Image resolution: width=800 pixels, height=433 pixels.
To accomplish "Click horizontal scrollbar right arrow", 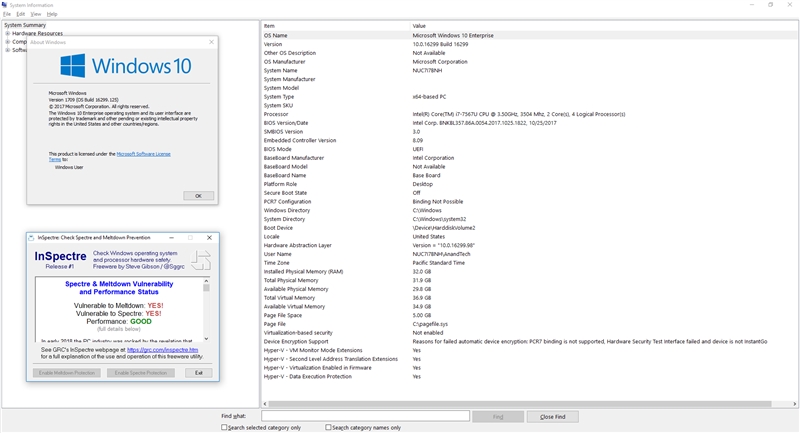I will tap(794, 404).
